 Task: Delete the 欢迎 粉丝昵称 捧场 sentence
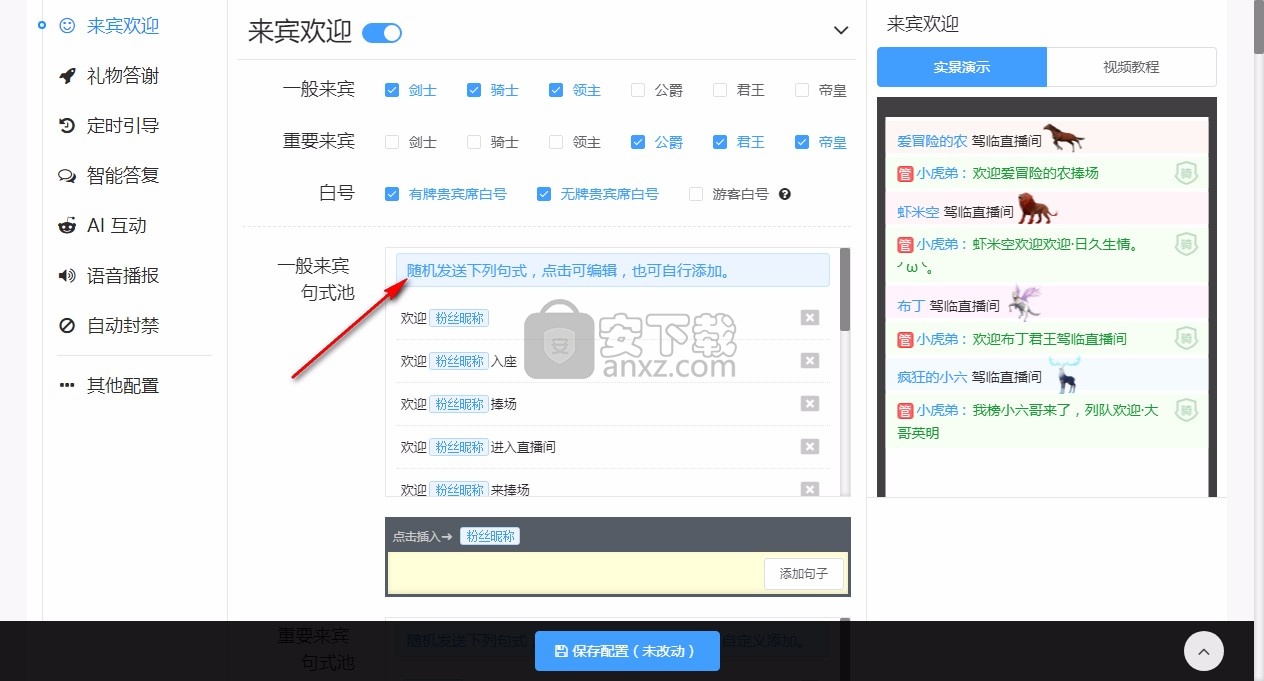810,404
